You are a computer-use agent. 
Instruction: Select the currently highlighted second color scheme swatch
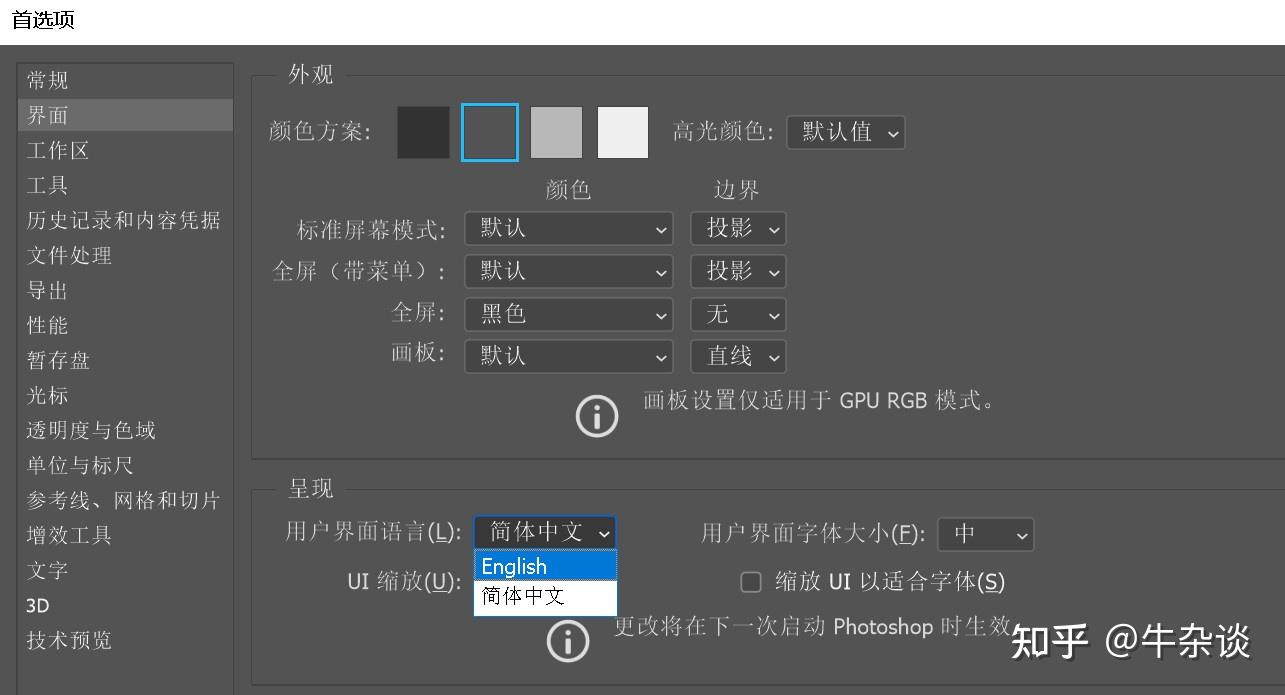(x=489, y=131)
